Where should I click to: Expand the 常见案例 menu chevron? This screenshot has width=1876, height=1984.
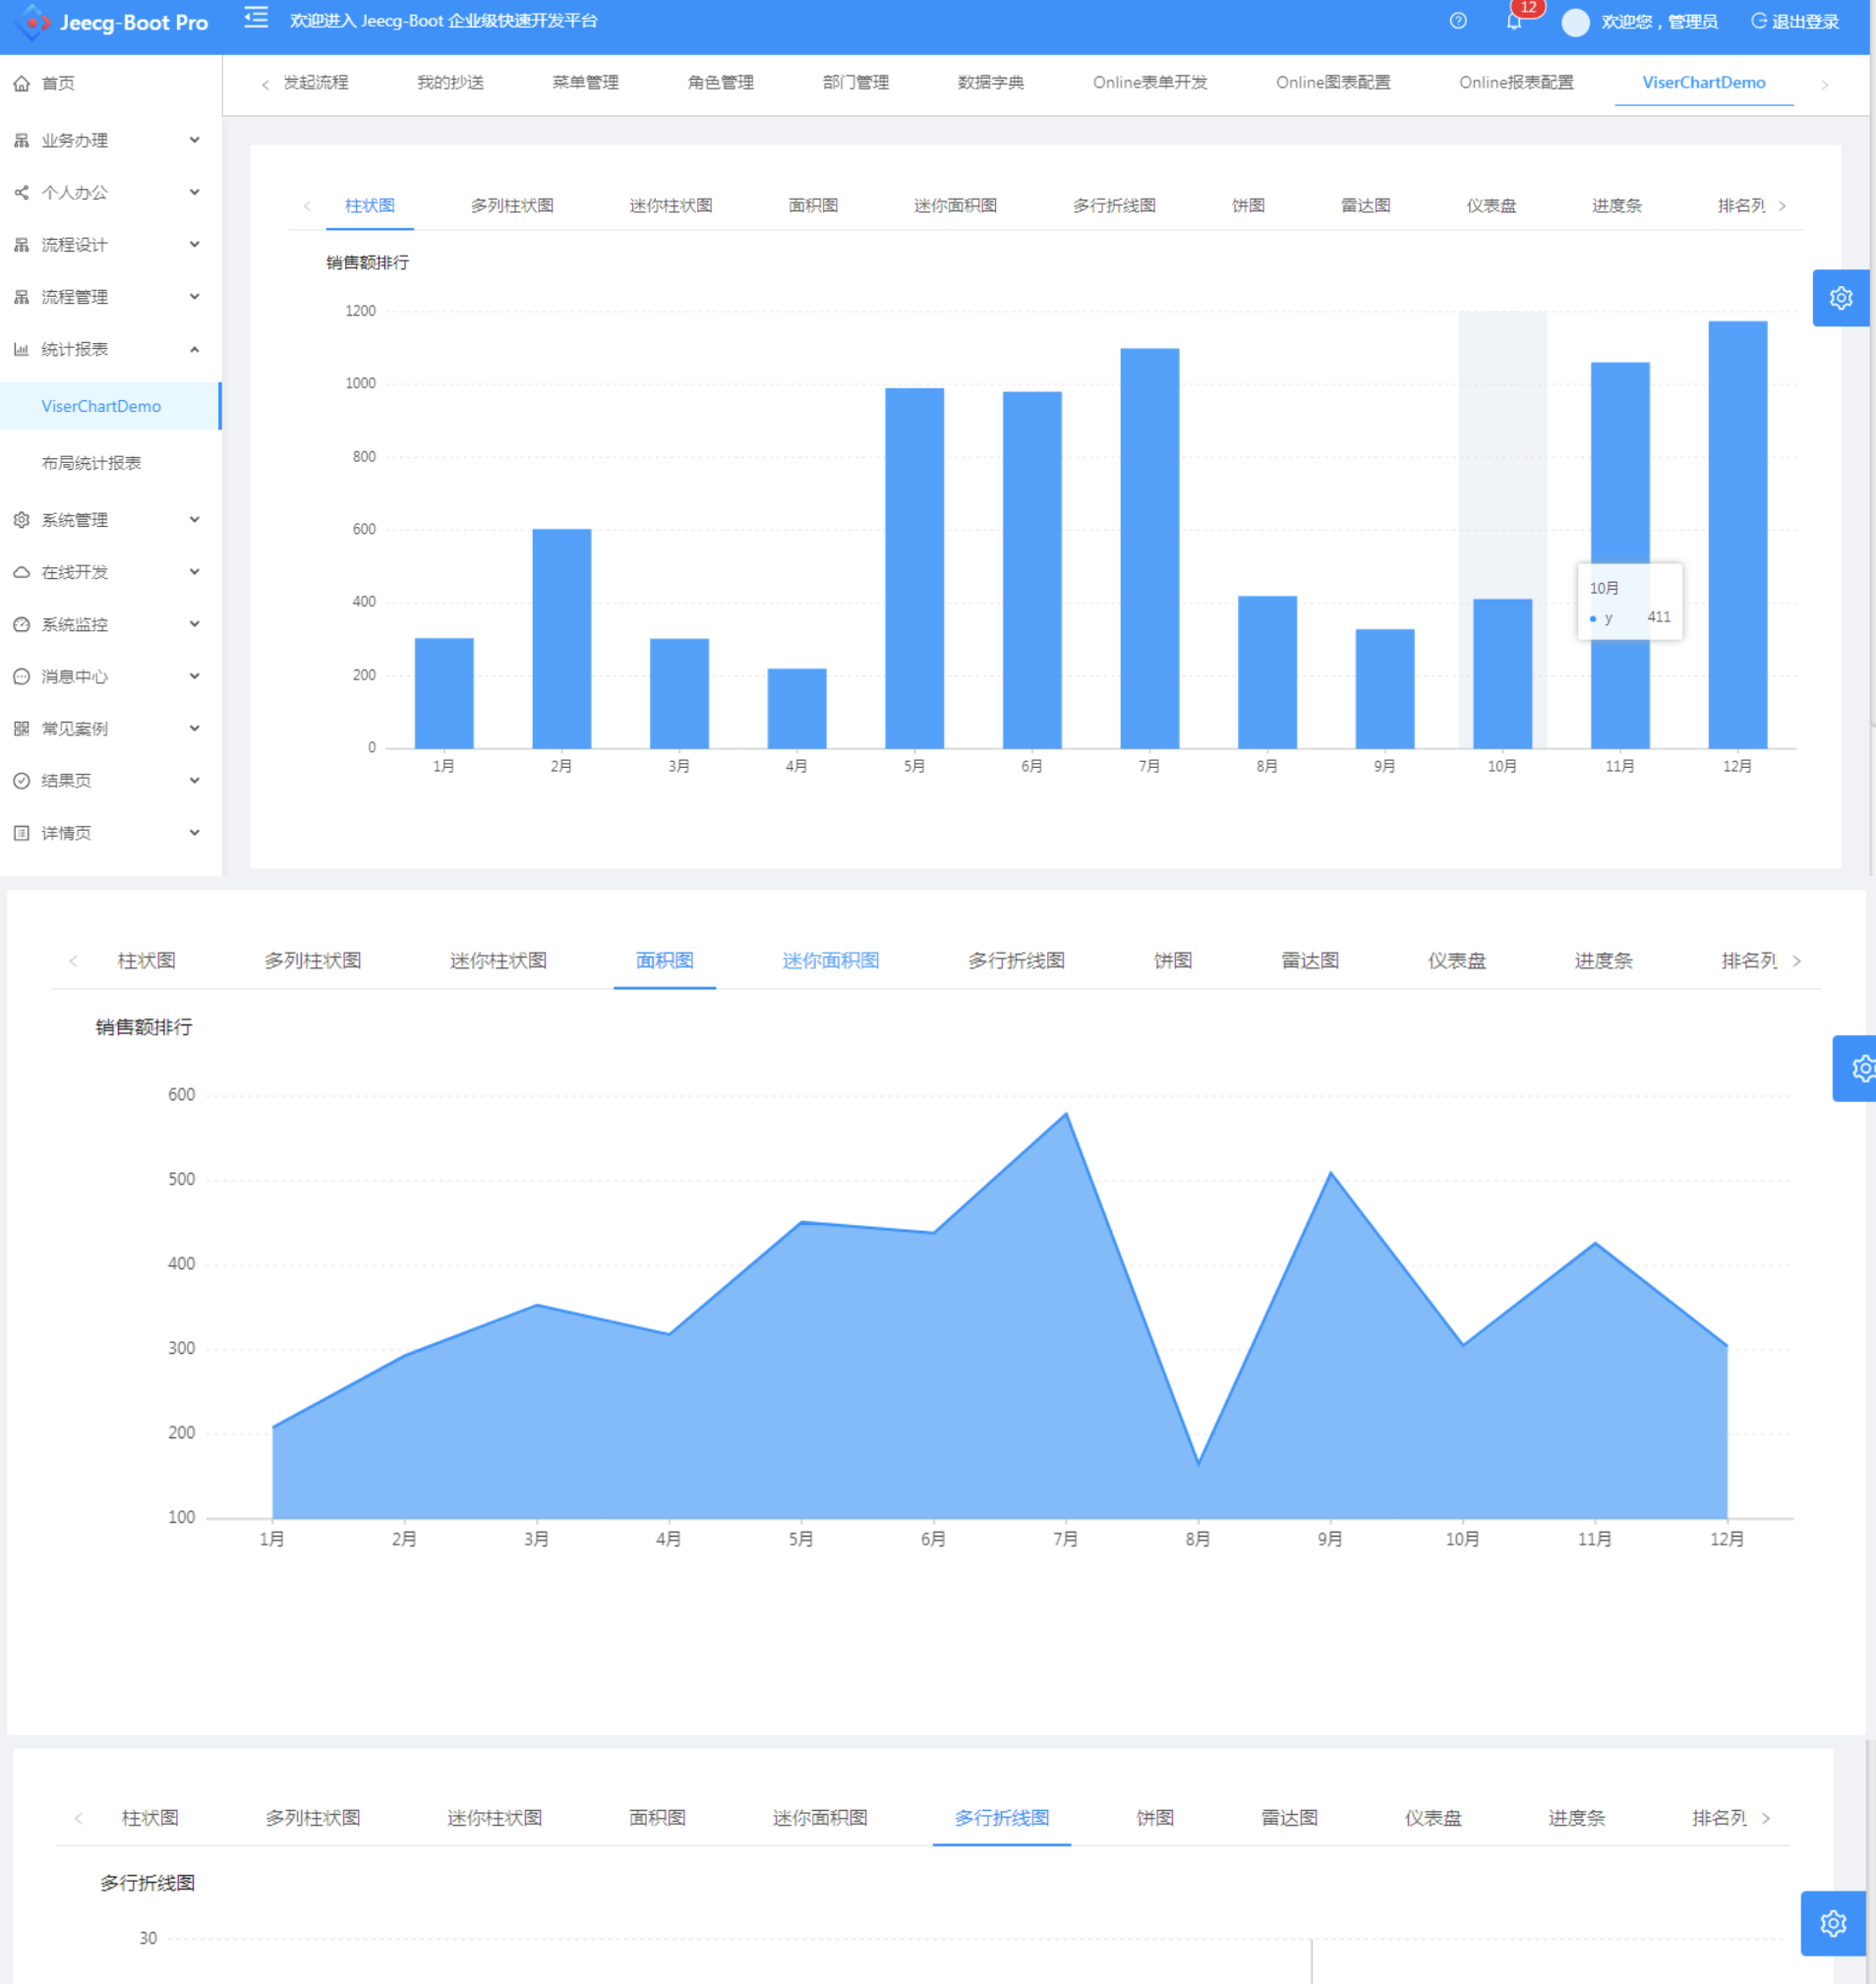point(194,728)
